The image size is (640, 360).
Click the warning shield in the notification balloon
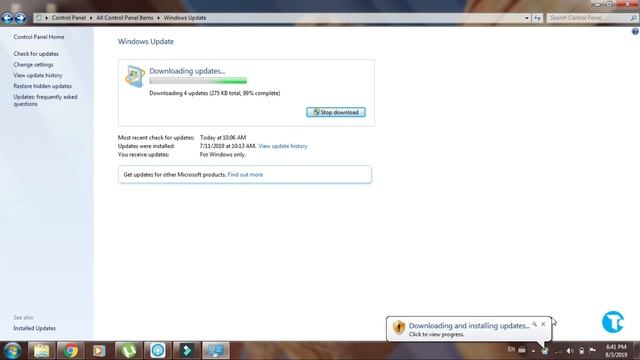pos(399,327)
